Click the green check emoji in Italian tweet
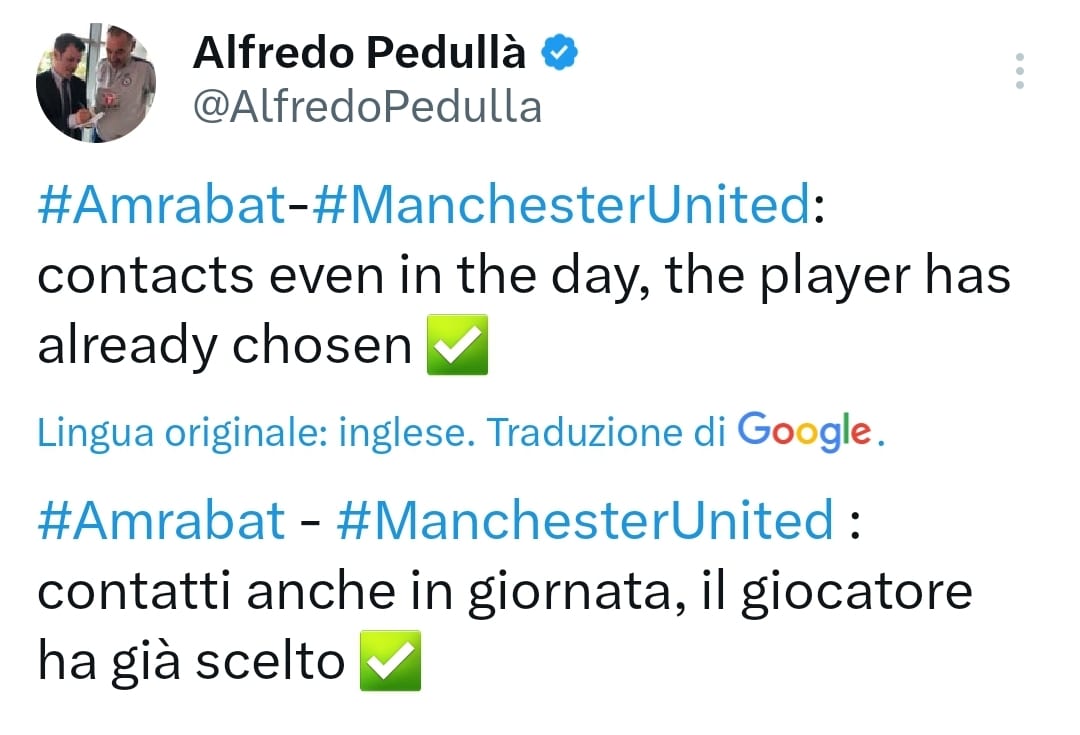Viewport: 1080px width, 735px height. pyautogui.click(x=390, y=660)
